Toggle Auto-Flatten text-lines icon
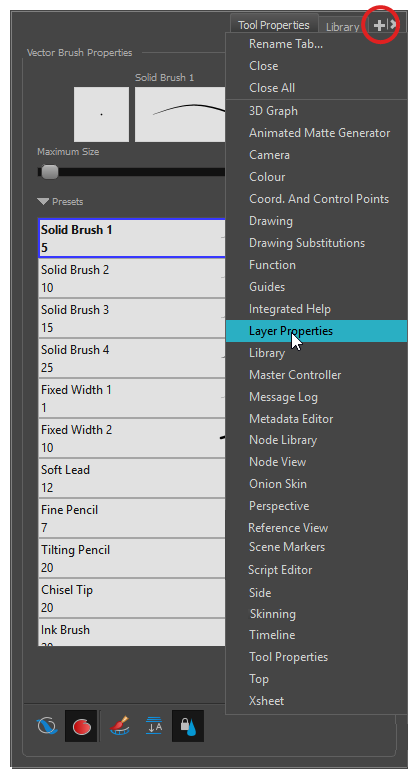Image resolution: width=418 pixels, height=779 pixels. click(x=154, y=726)
